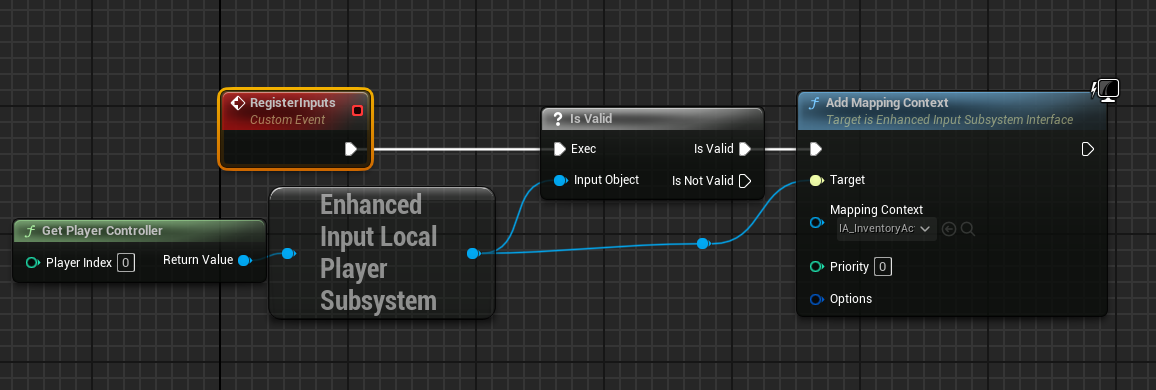Click the reroute node on the blue wire
Screen dimensions: 1156x390
pos(703,243)
